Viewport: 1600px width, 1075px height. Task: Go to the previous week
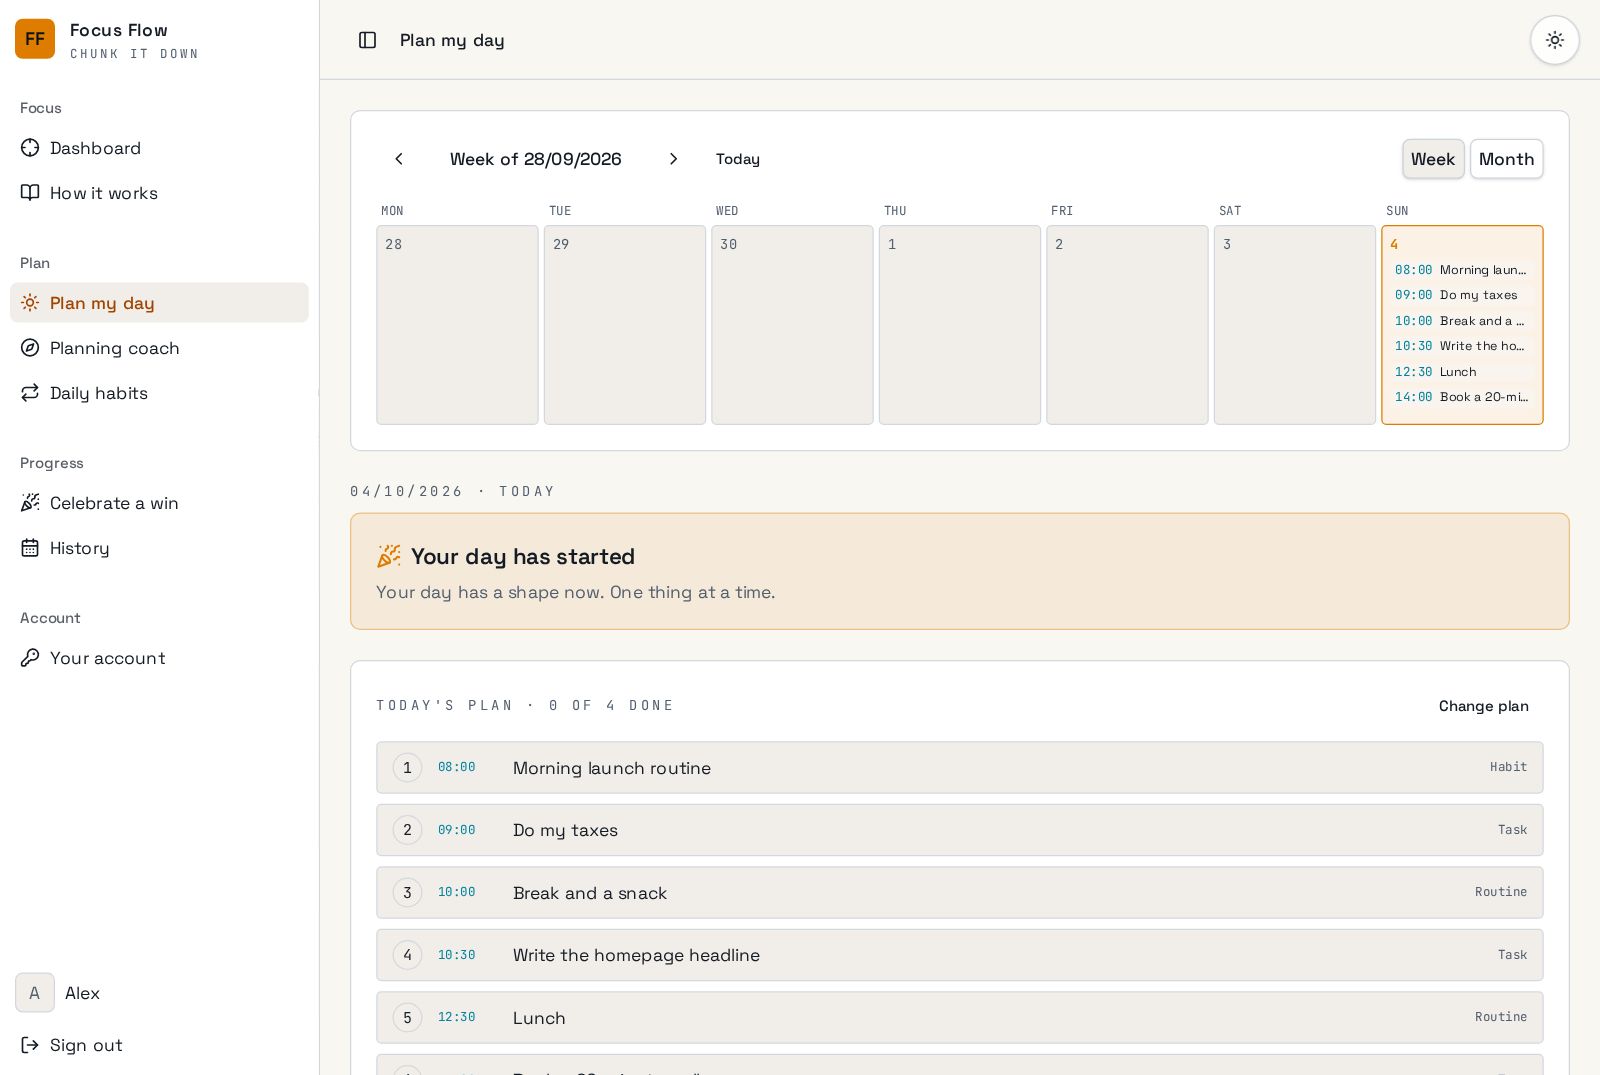point(399,159)
